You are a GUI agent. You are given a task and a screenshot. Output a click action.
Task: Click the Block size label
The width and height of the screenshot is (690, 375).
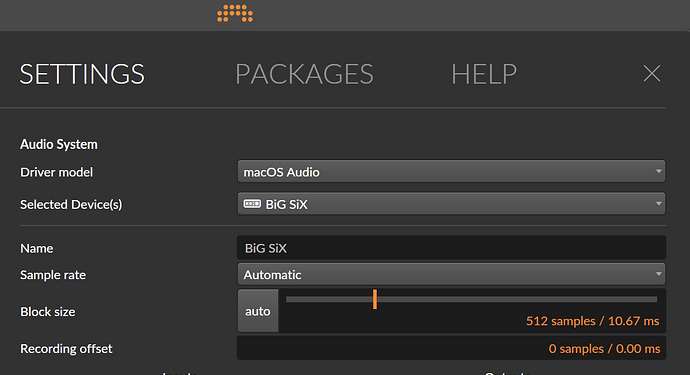point(48,312)
